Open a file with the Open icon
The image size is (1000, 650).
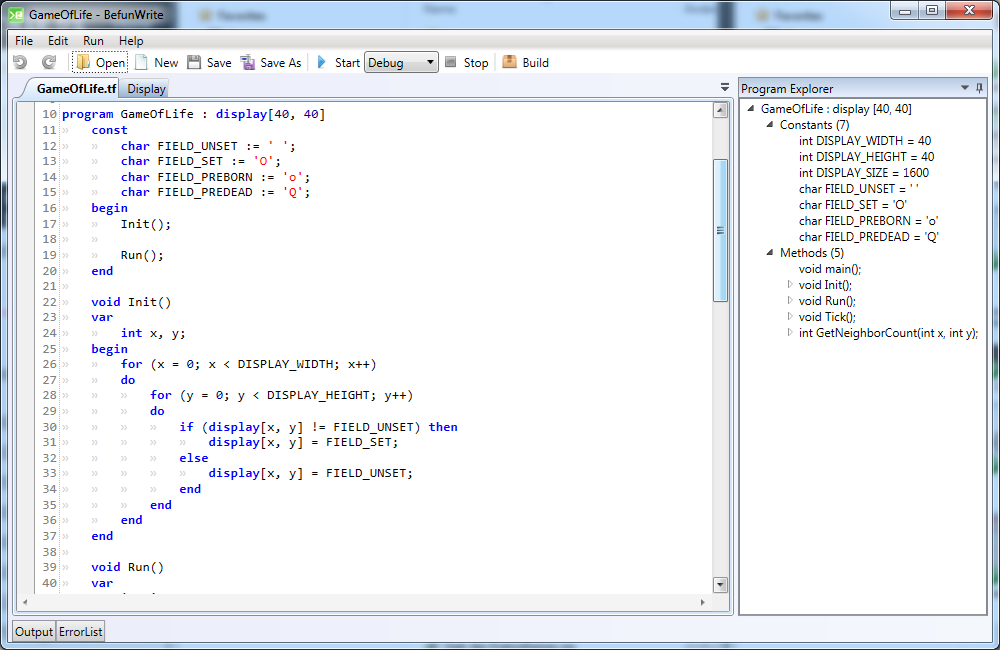click(83, 62)
